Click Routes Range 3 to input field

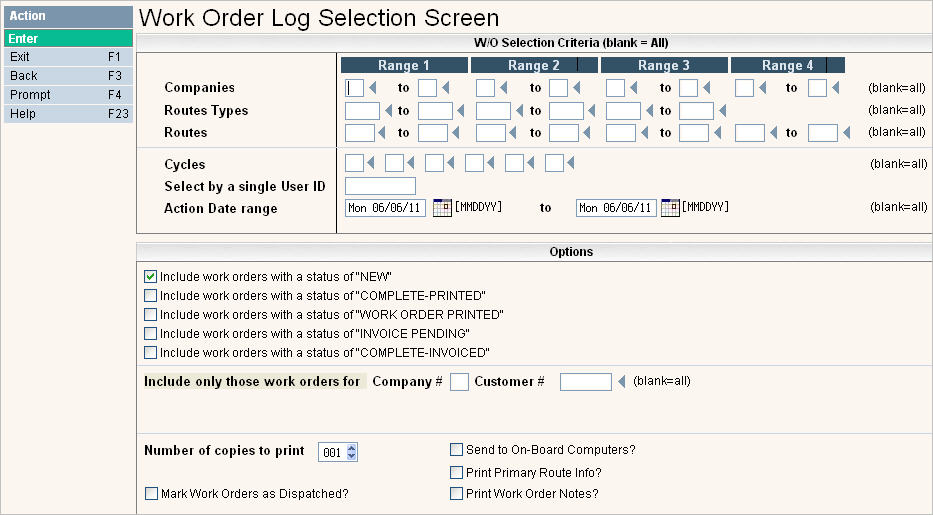coord(694,133)
